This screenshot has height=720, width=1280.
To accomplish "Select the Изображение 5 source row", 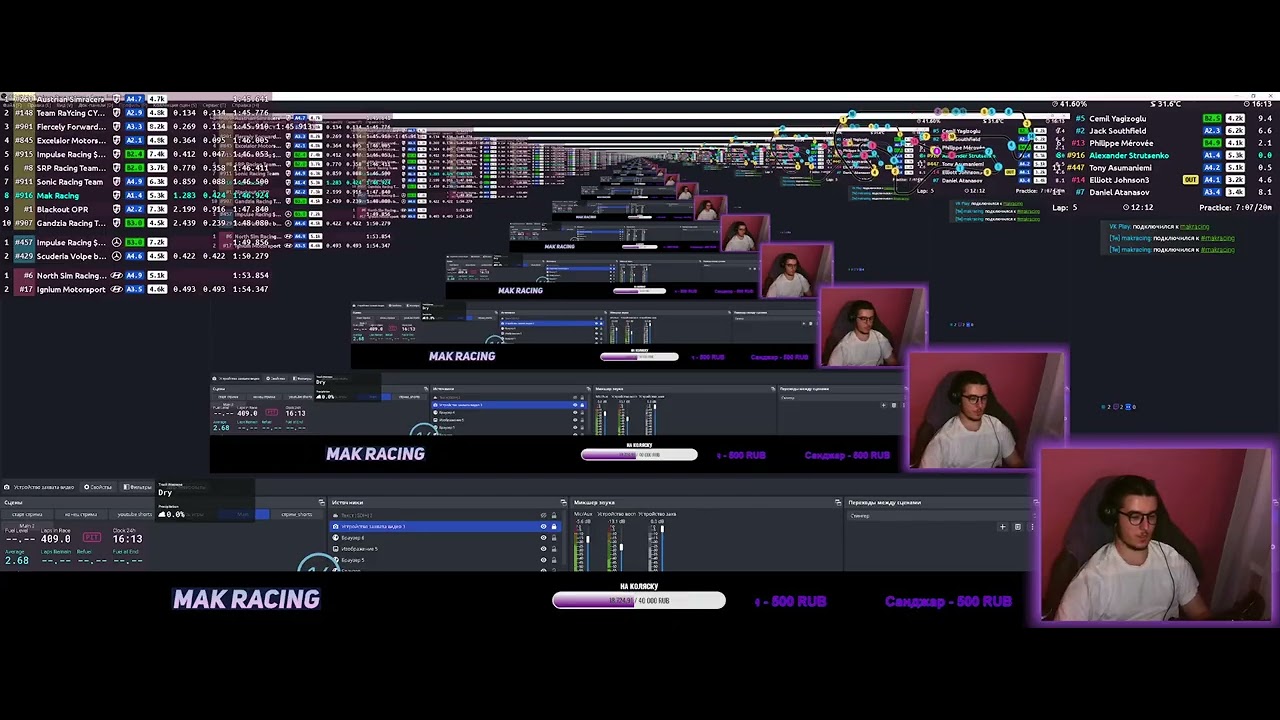I will tap(444, 549).
